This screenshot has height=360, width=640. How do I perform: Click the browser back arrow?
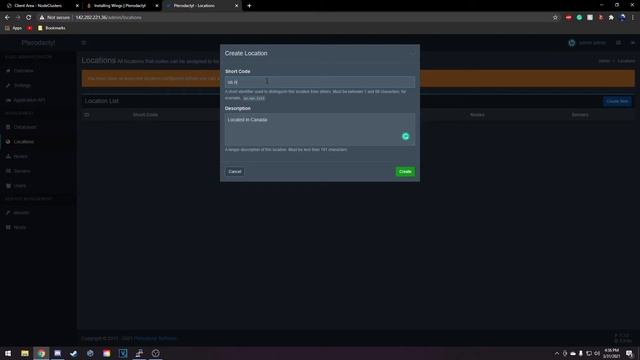pos(7,18)
